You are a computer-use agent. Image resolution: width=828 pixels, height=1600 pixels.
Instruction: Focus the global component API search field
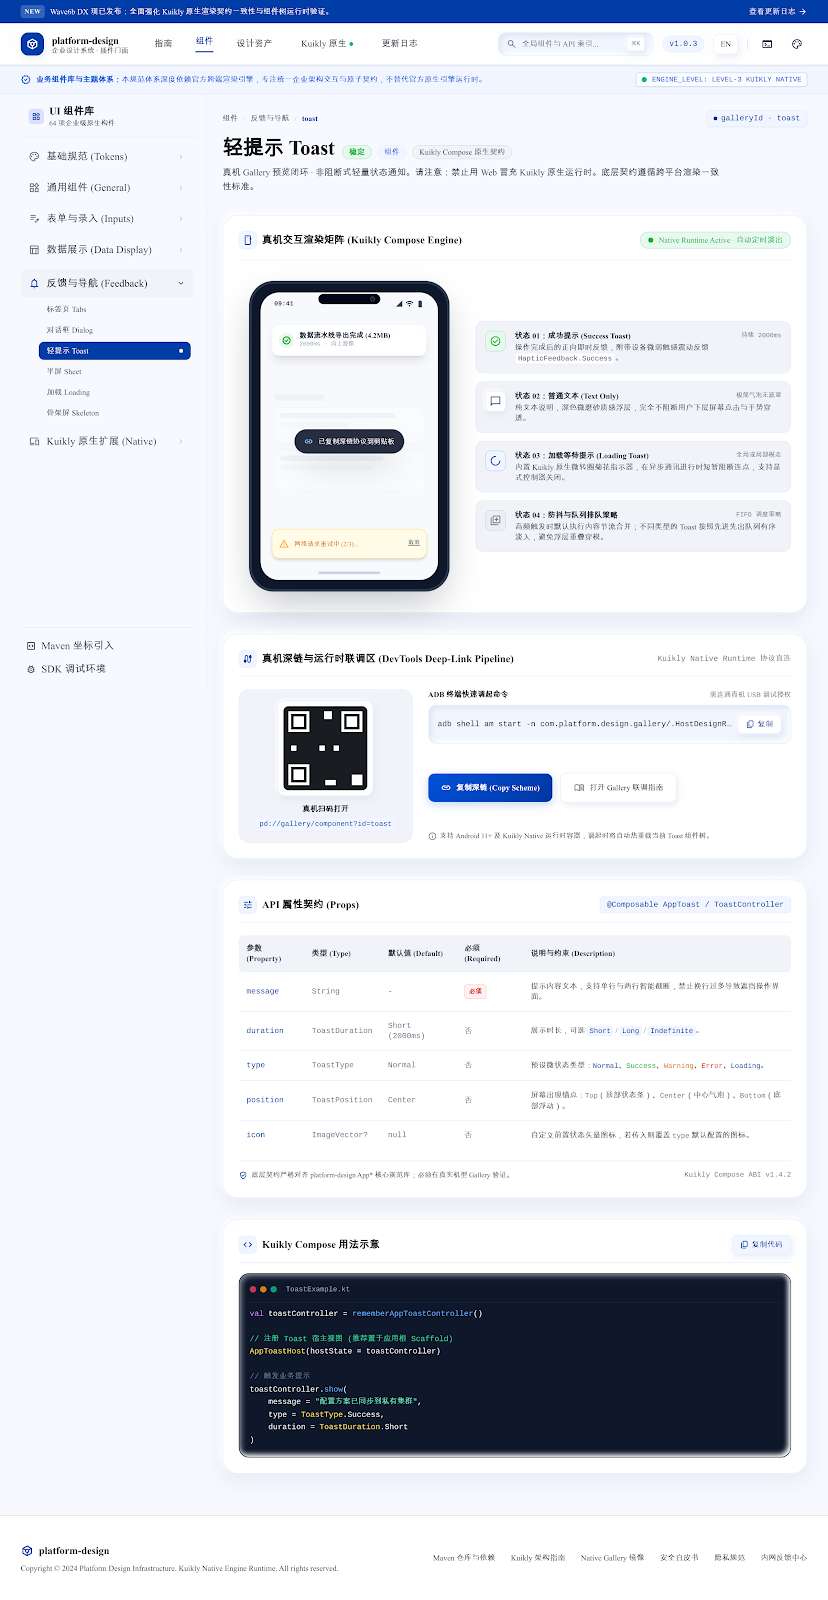575,44
